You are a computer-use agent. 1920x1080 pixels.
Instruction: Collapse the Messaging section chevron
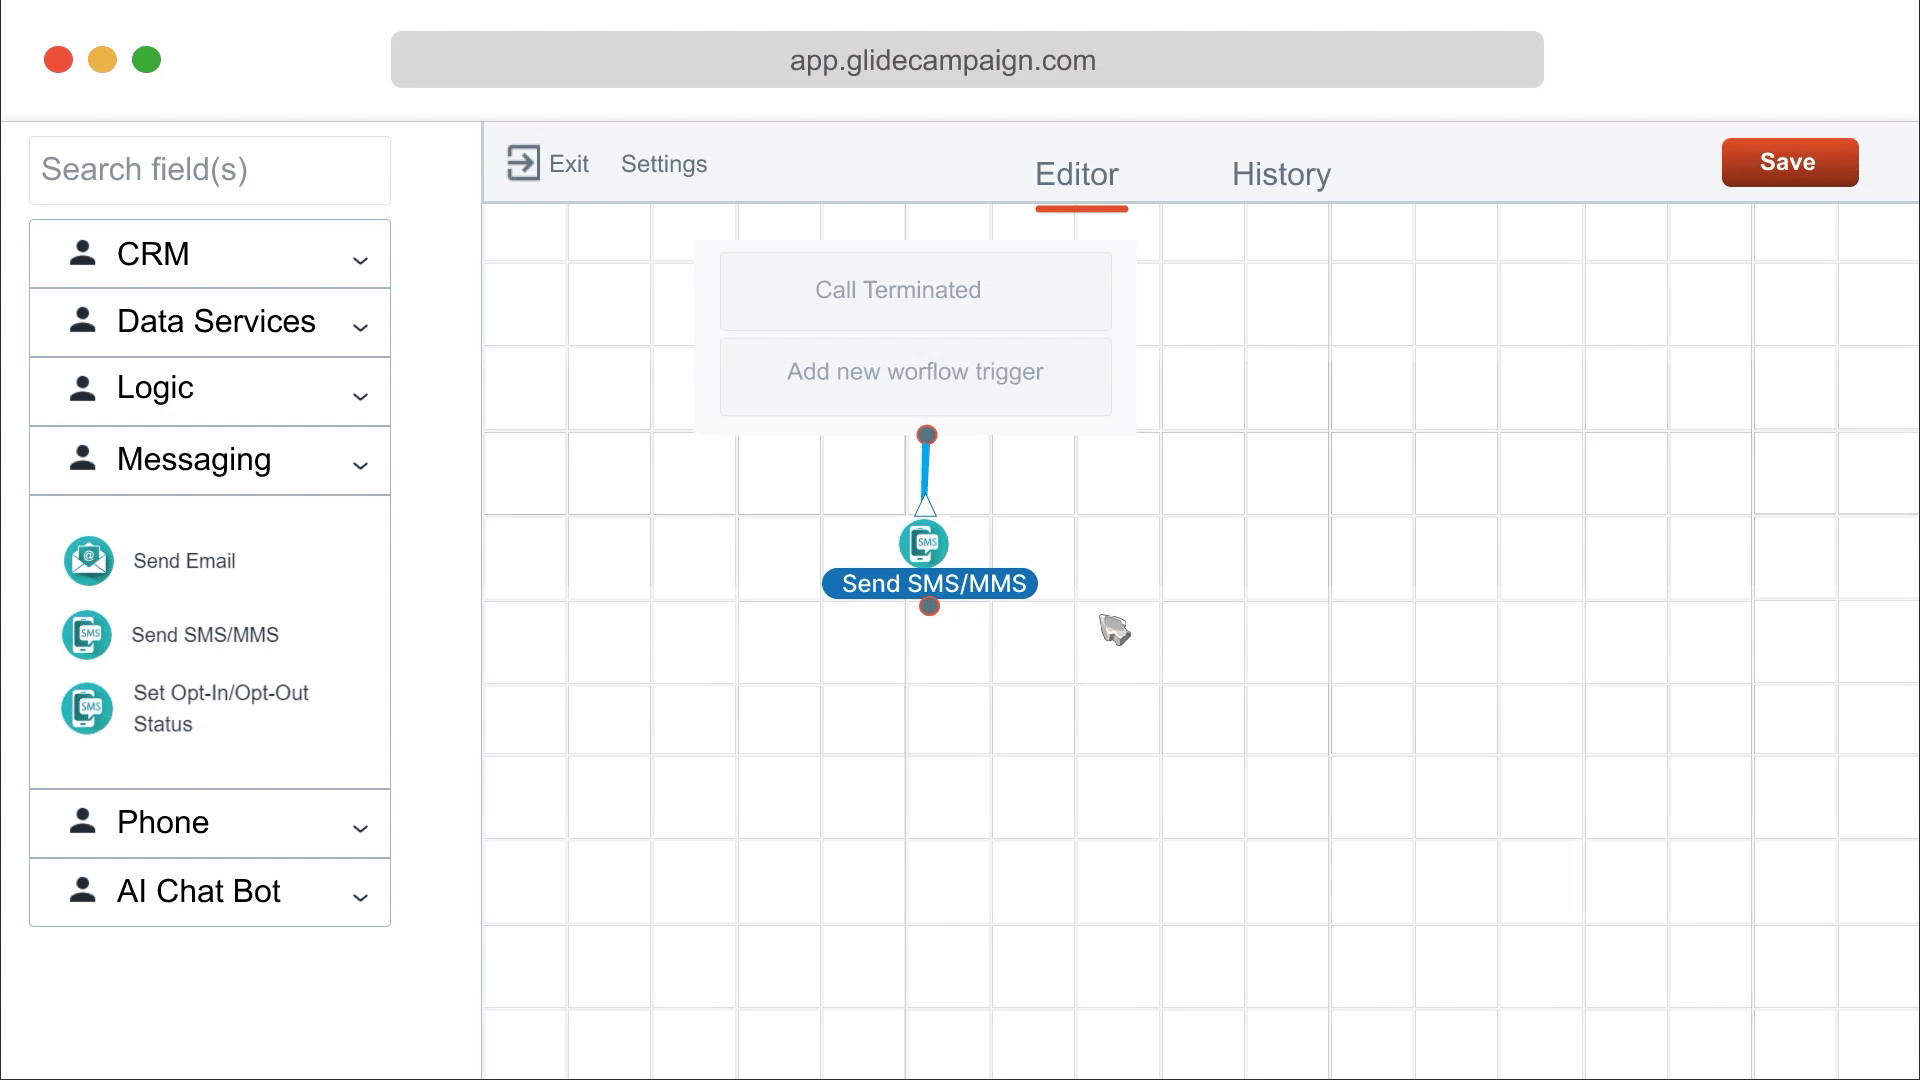360,465
